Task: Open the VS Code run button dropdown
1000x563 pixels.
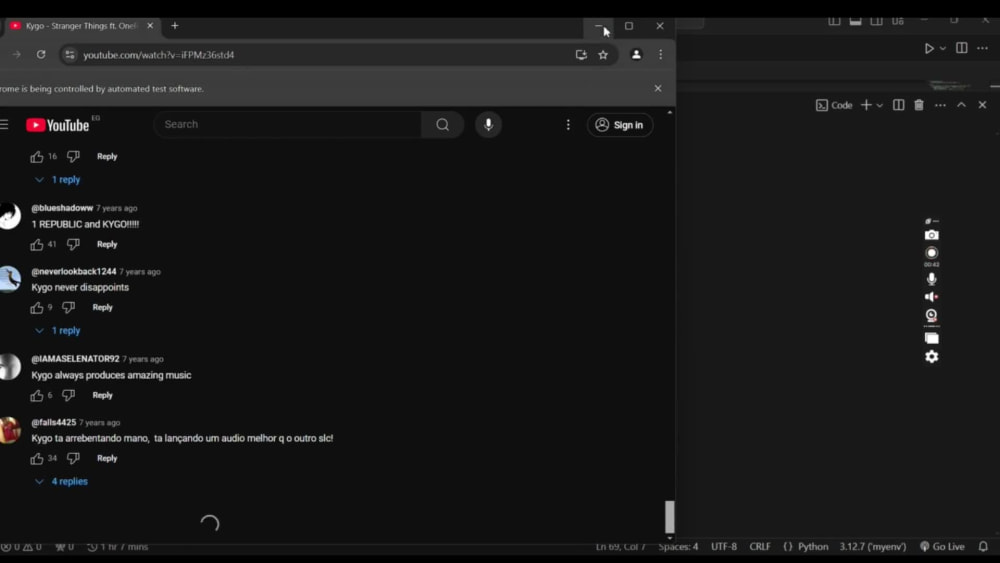Action: pyautogui.click(x=943, y=48)
